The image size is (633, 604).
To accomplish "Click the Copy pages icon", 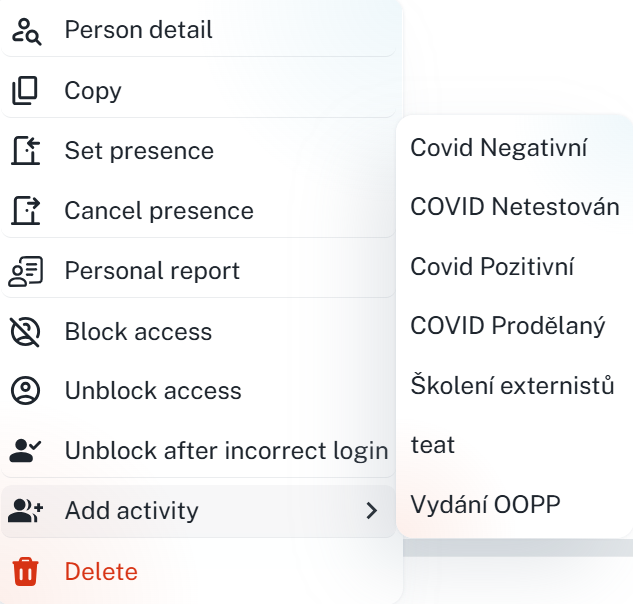I will click(25, 91).
